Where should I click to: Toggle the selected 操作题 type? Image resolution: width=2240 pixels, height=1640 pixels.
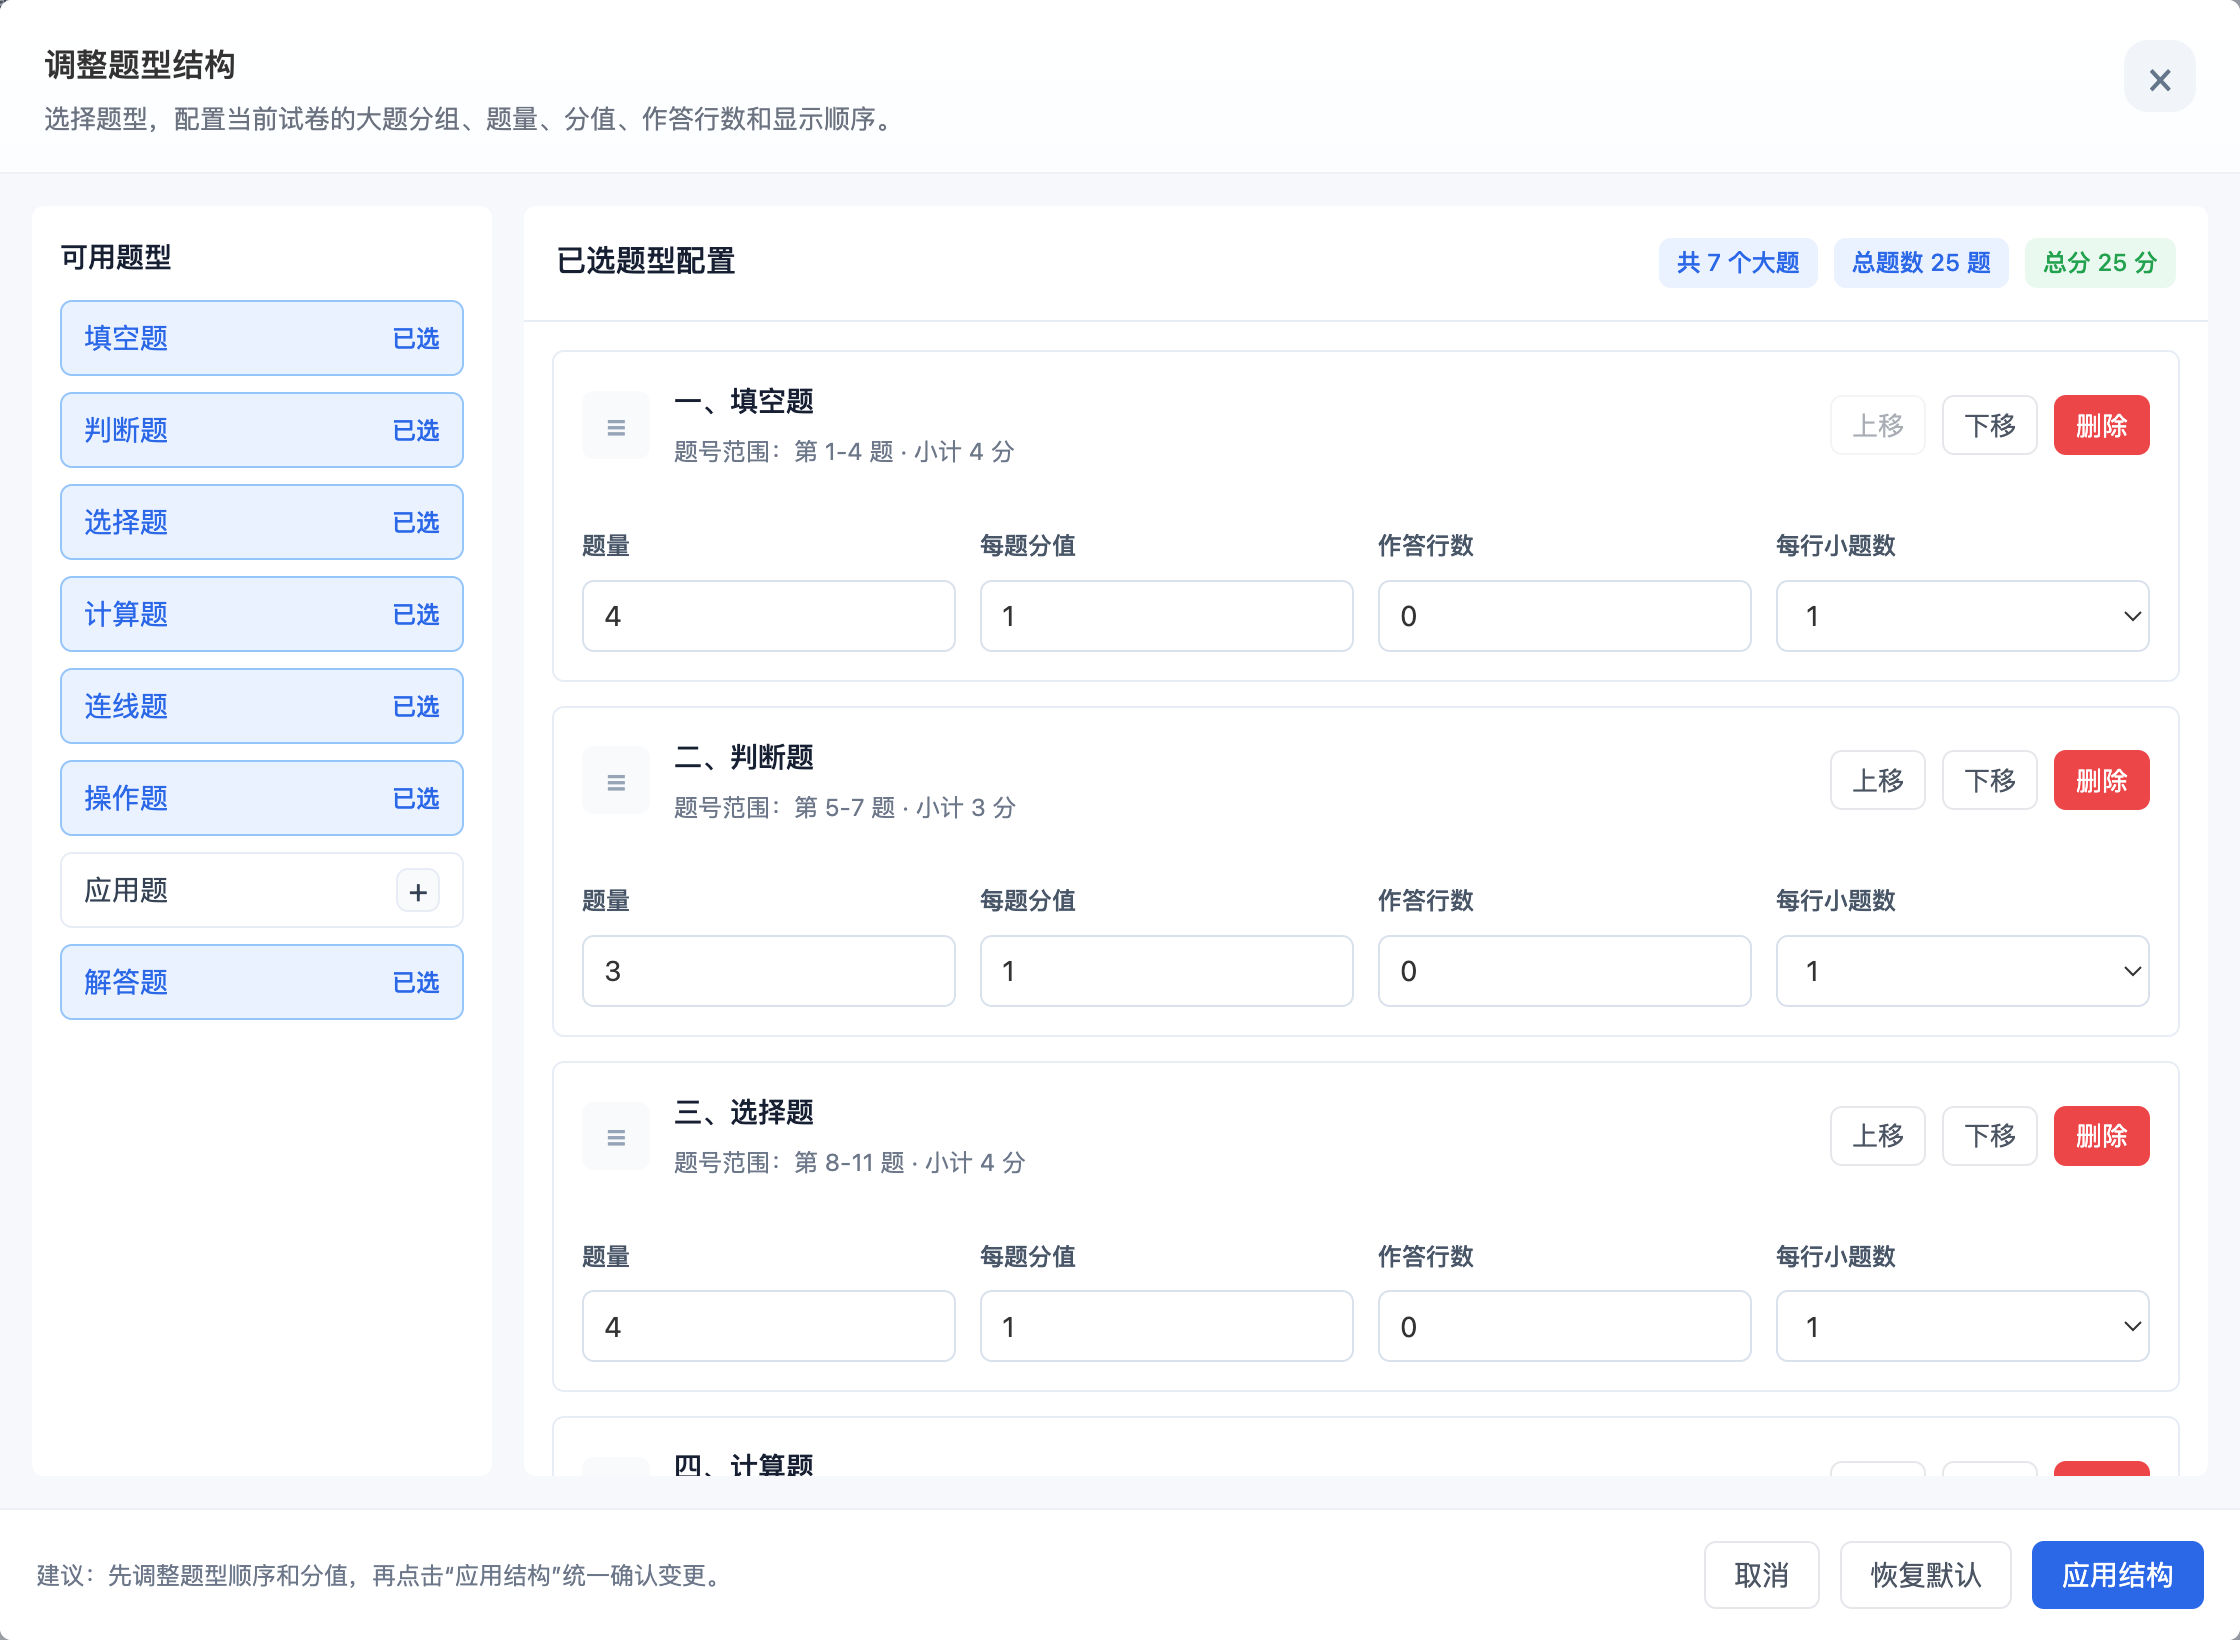262,798
